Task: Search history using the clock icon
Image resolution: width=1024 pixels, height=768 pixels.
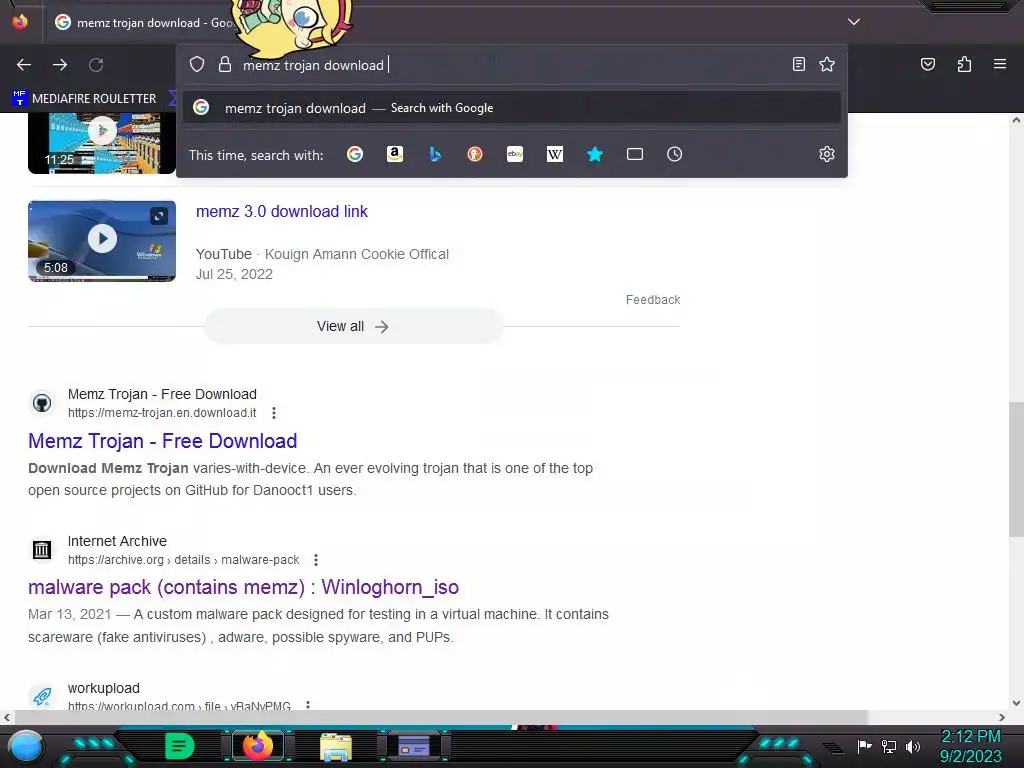Action: click(675, 154)
